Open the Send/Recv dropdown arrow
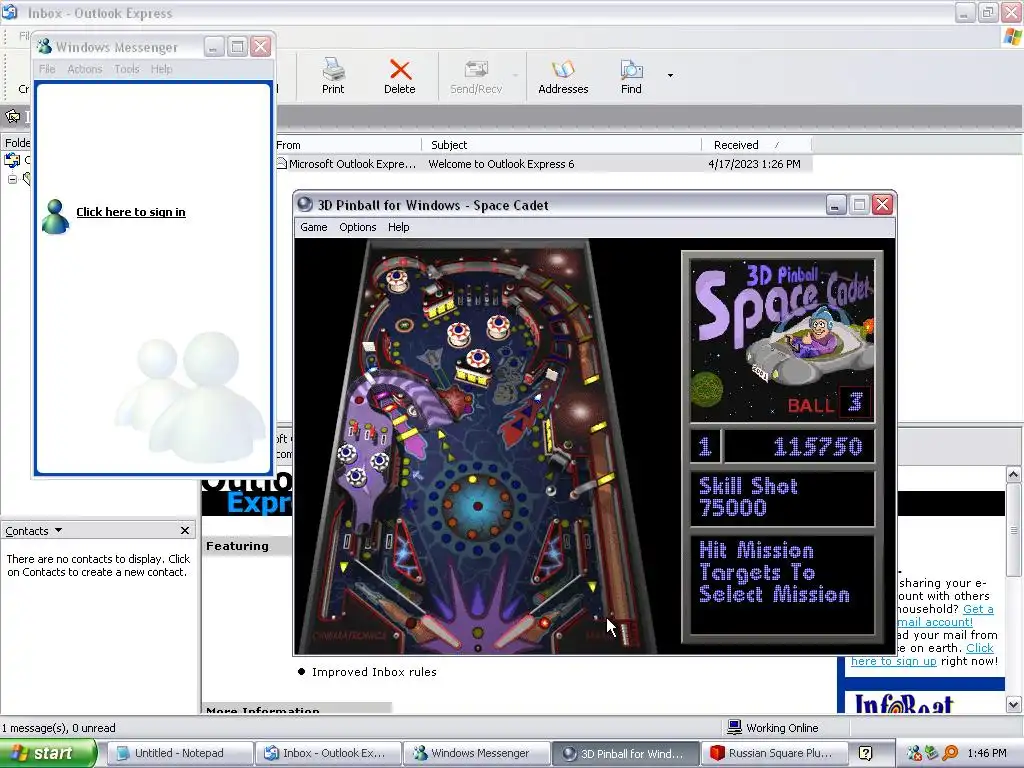The image size is (1024, 768). tap(515, 76)
